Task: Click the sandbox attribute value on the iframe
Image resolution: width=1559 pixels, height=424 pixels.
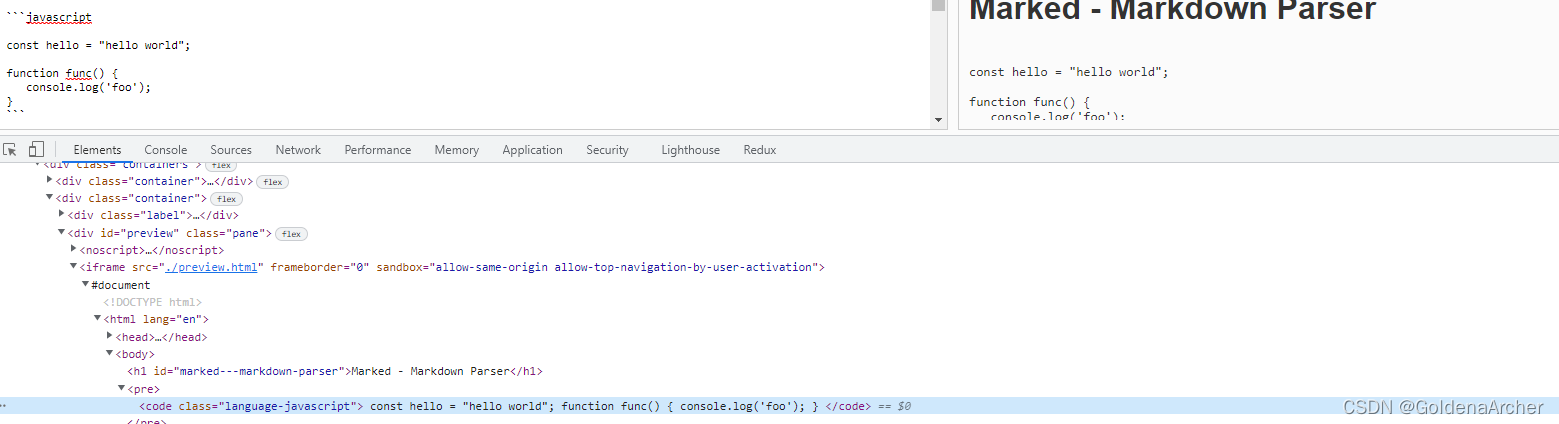Action: 626,268
